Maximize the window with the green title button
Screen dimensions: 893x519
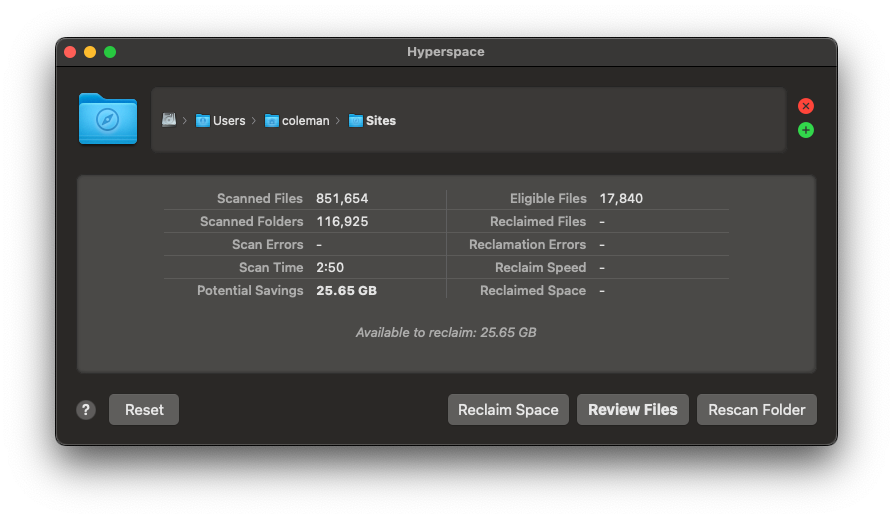pyautogui.click(x=110, y=52)
